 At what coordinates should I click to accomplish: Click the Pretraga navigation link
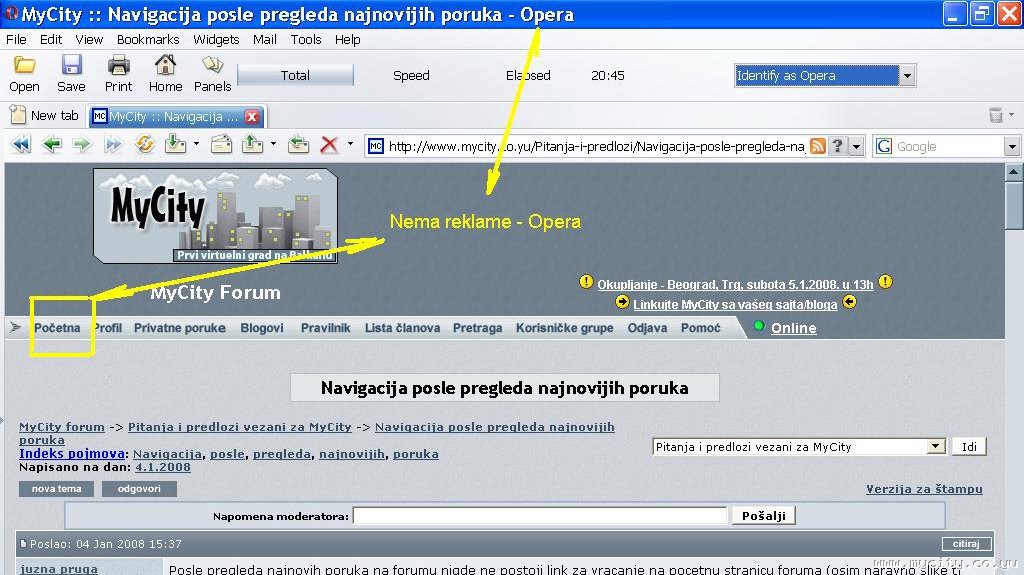(x=477, y=328)
